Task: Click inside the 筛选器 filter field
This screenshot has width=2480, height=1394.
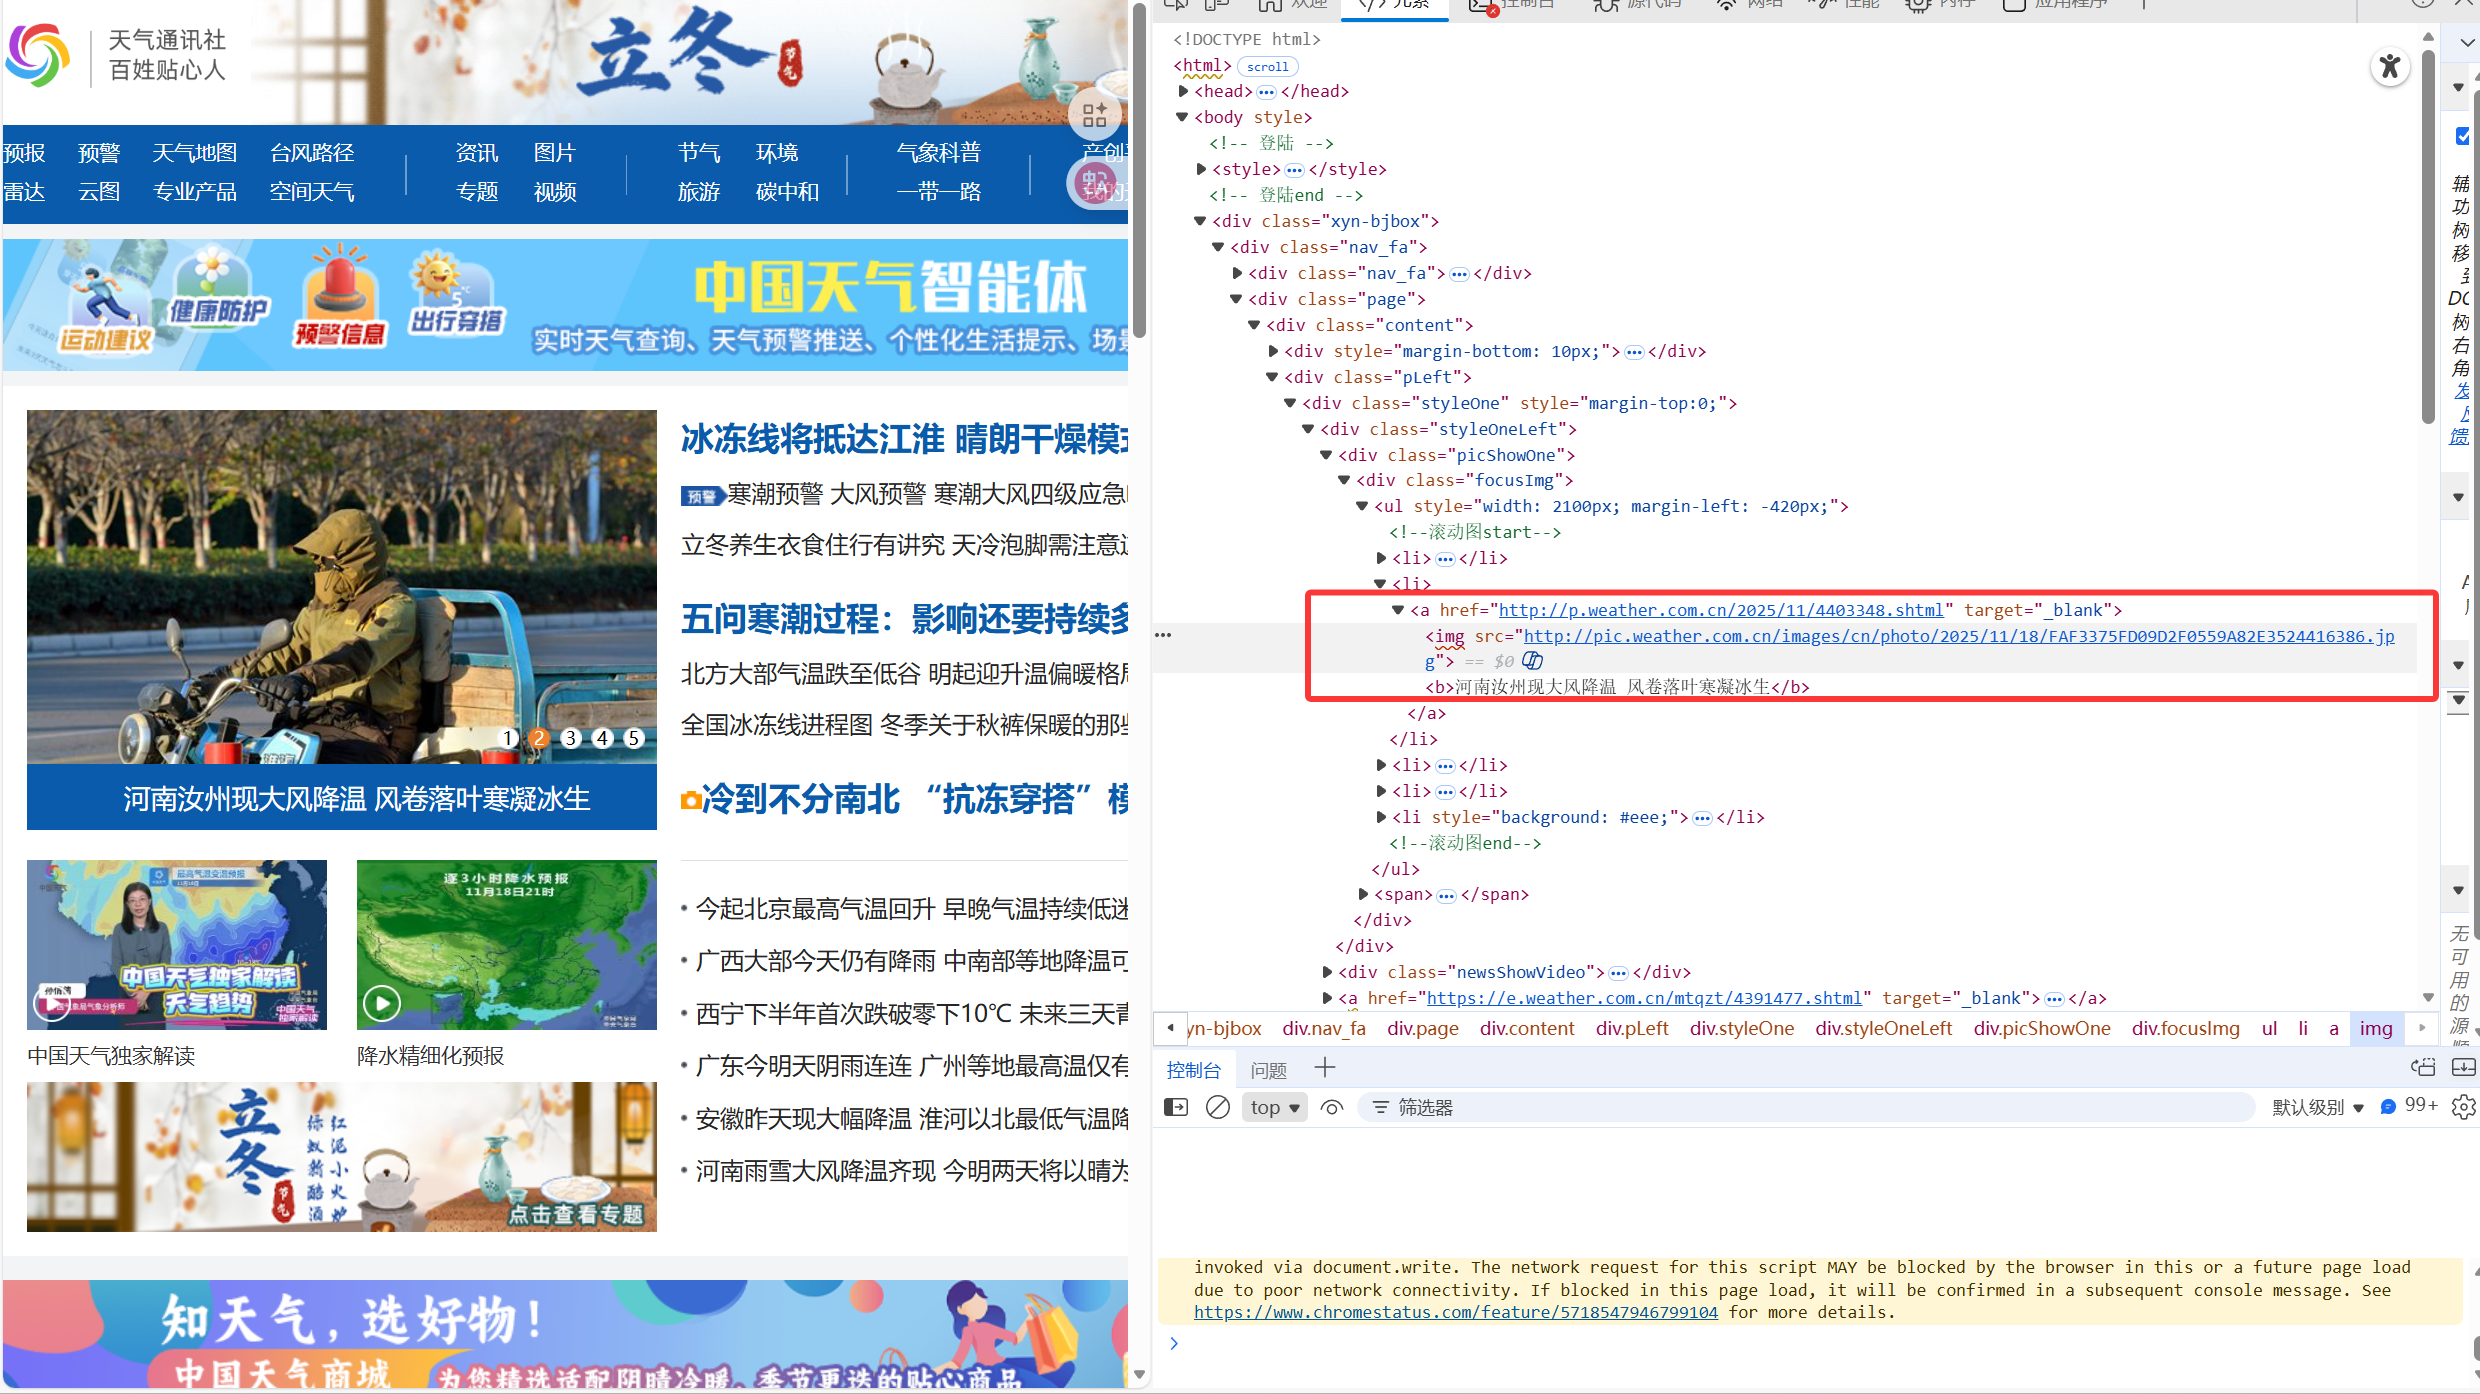Action: (x=1600, y=1107)
